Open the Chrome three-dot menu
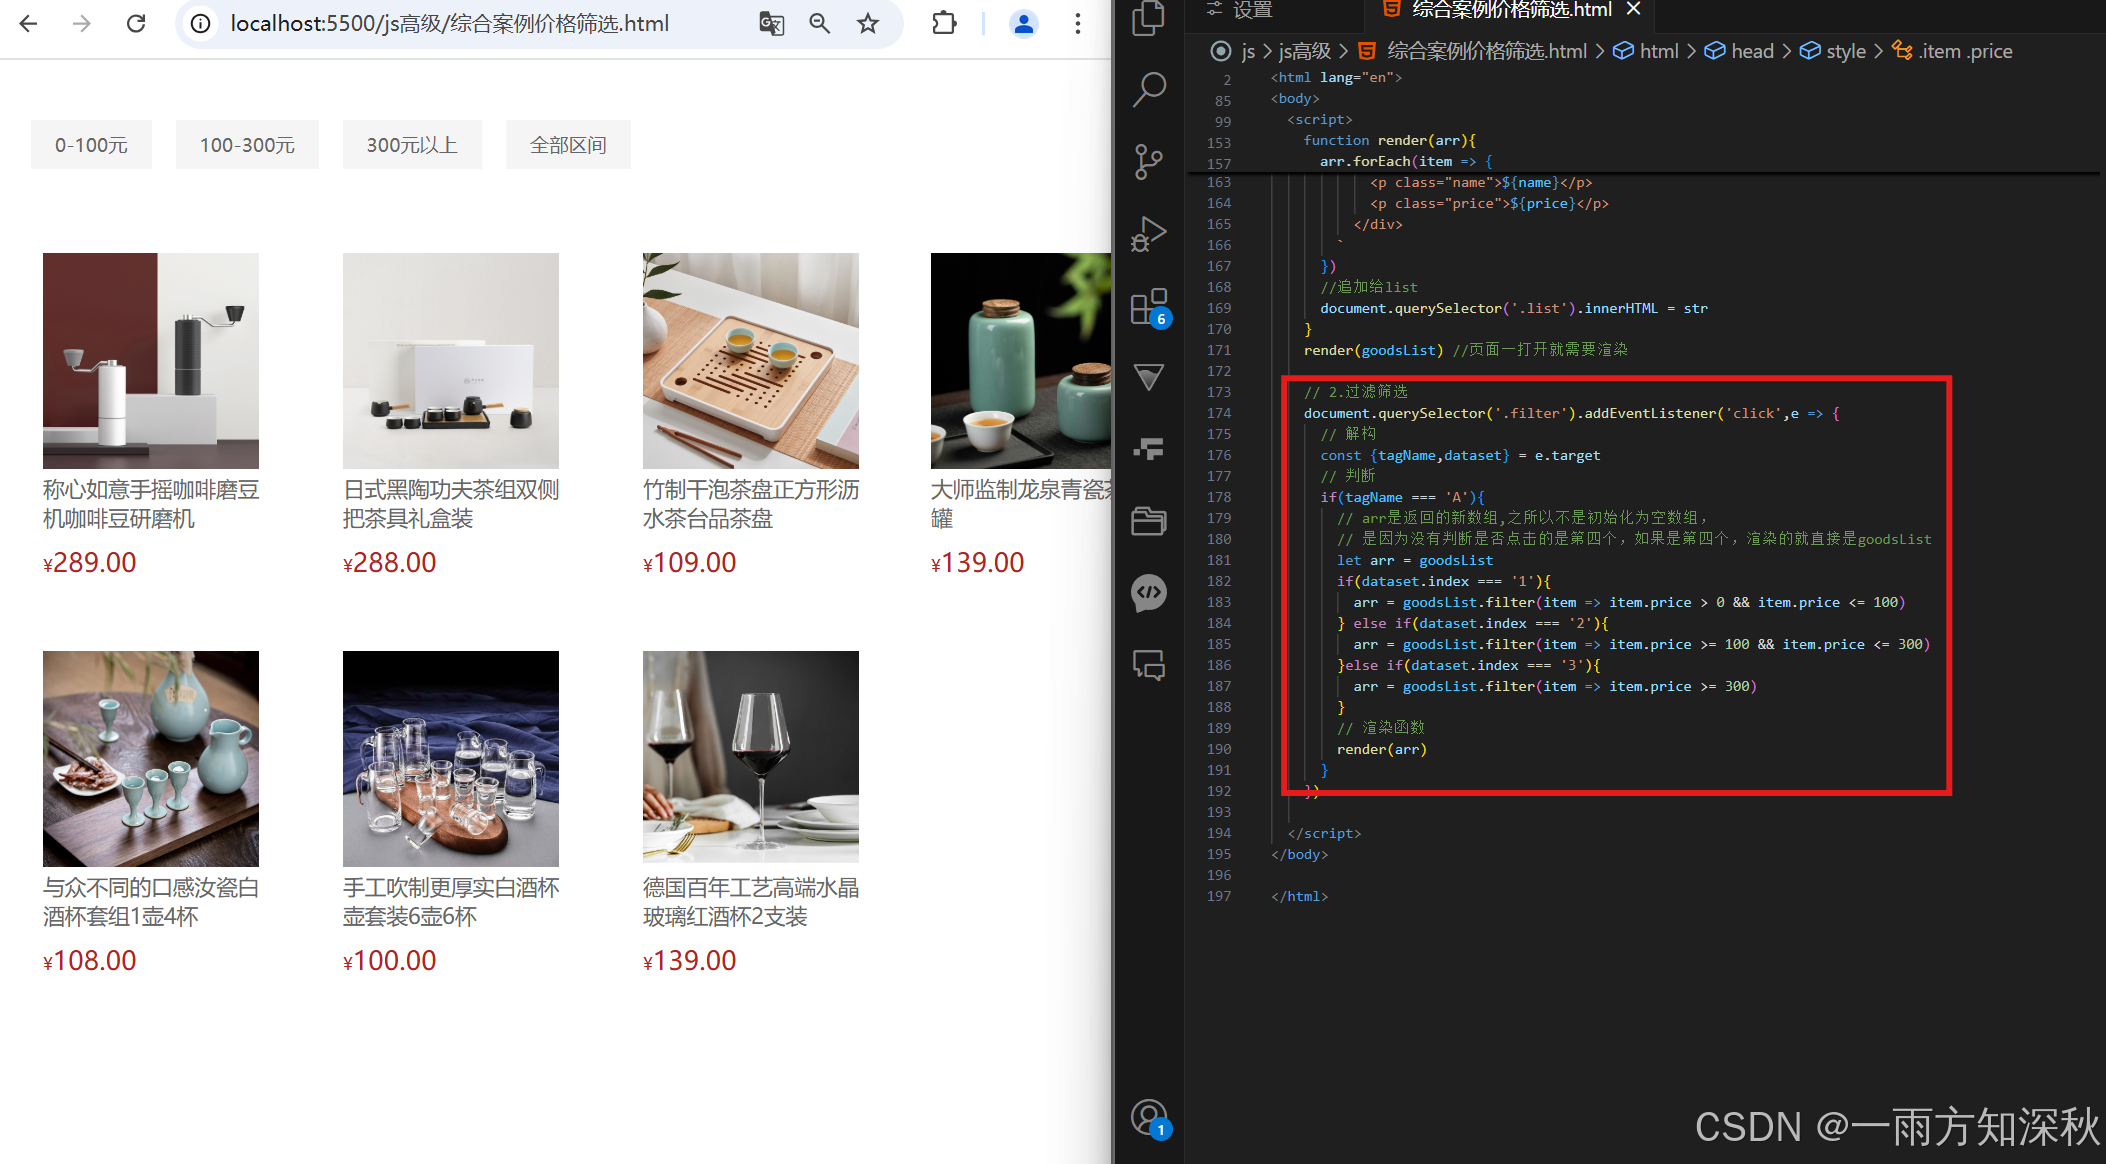 [1077, 24]
